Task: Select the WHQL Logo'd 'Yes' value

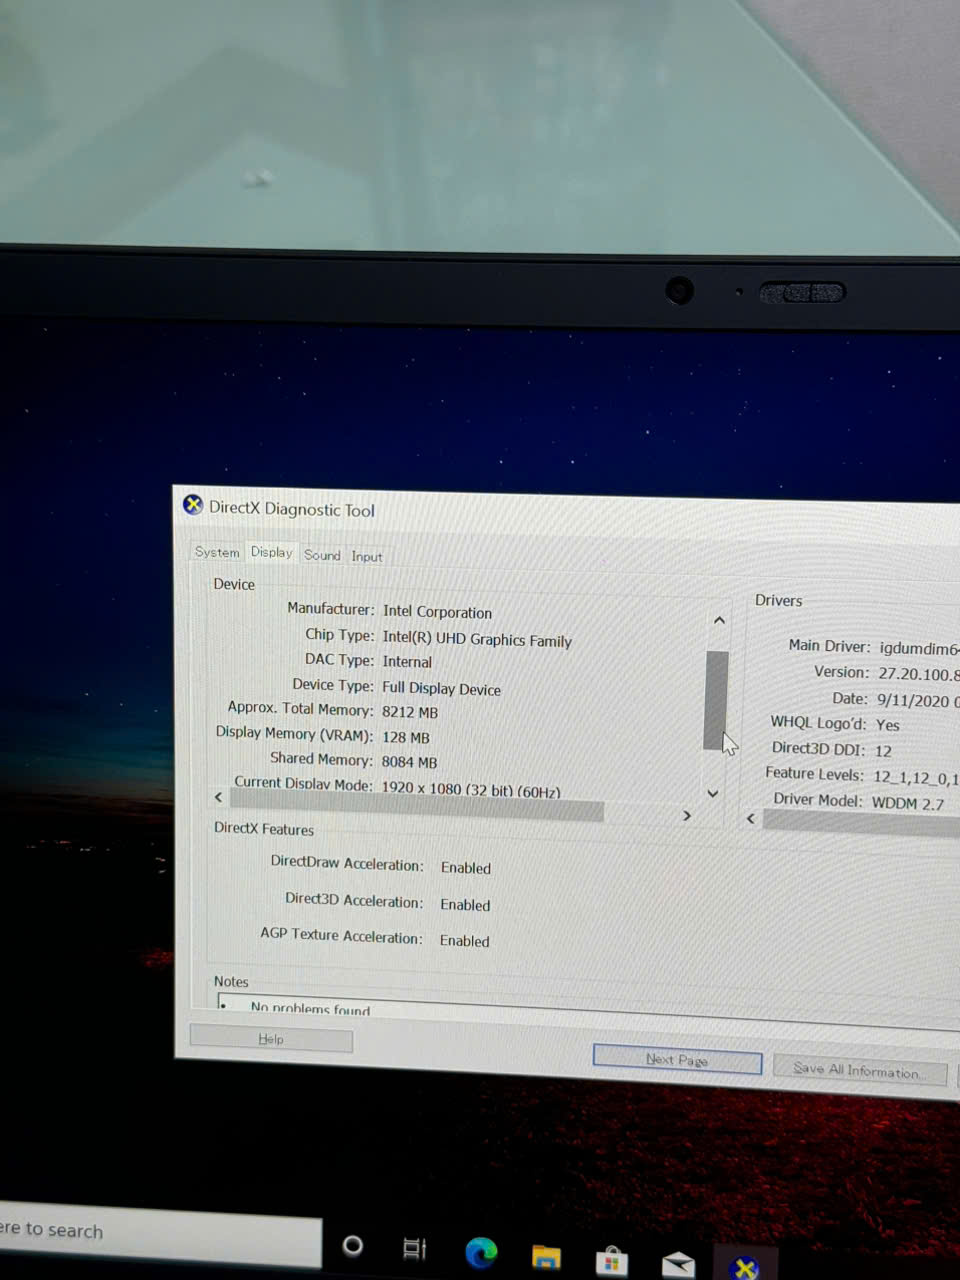Action: 888,725
